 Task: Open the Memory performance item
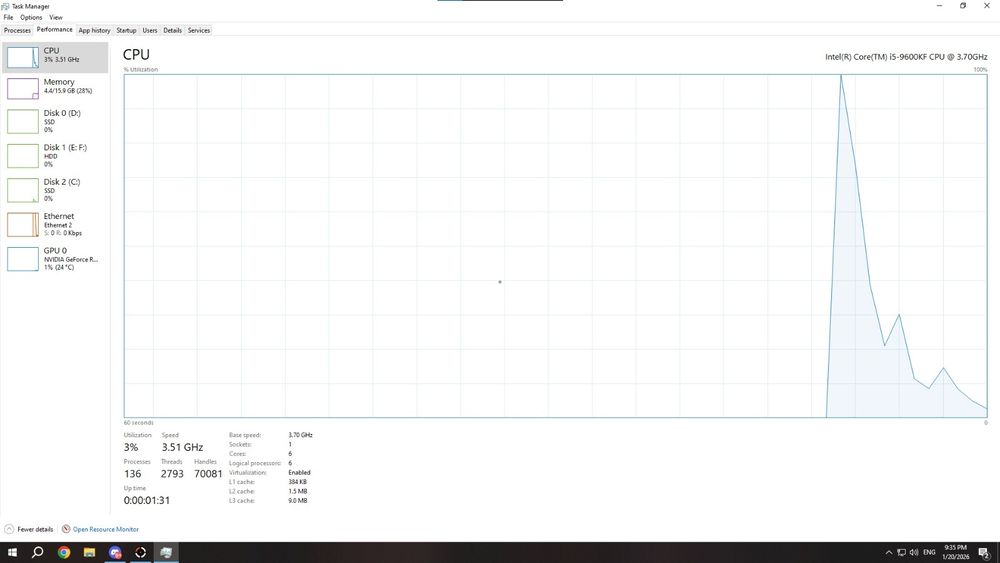(55, 89)
